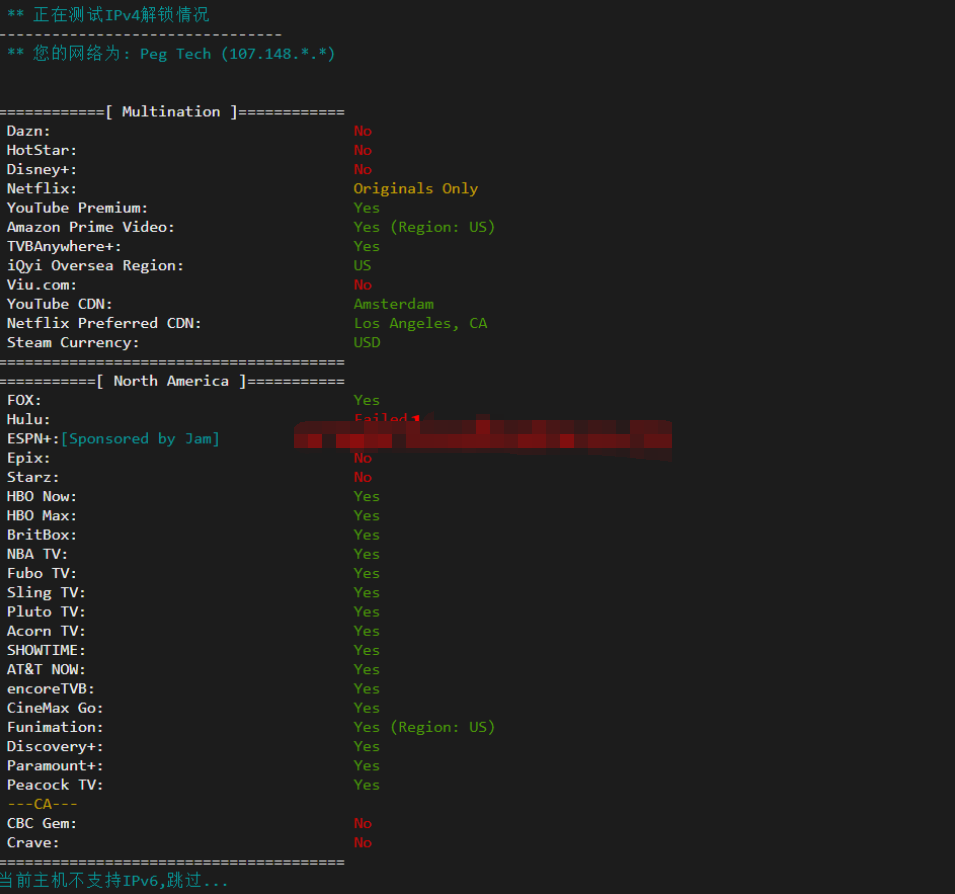This screenshot has height=894, width=955.
Task: Select the BritBox label
Action: point(42,535)
